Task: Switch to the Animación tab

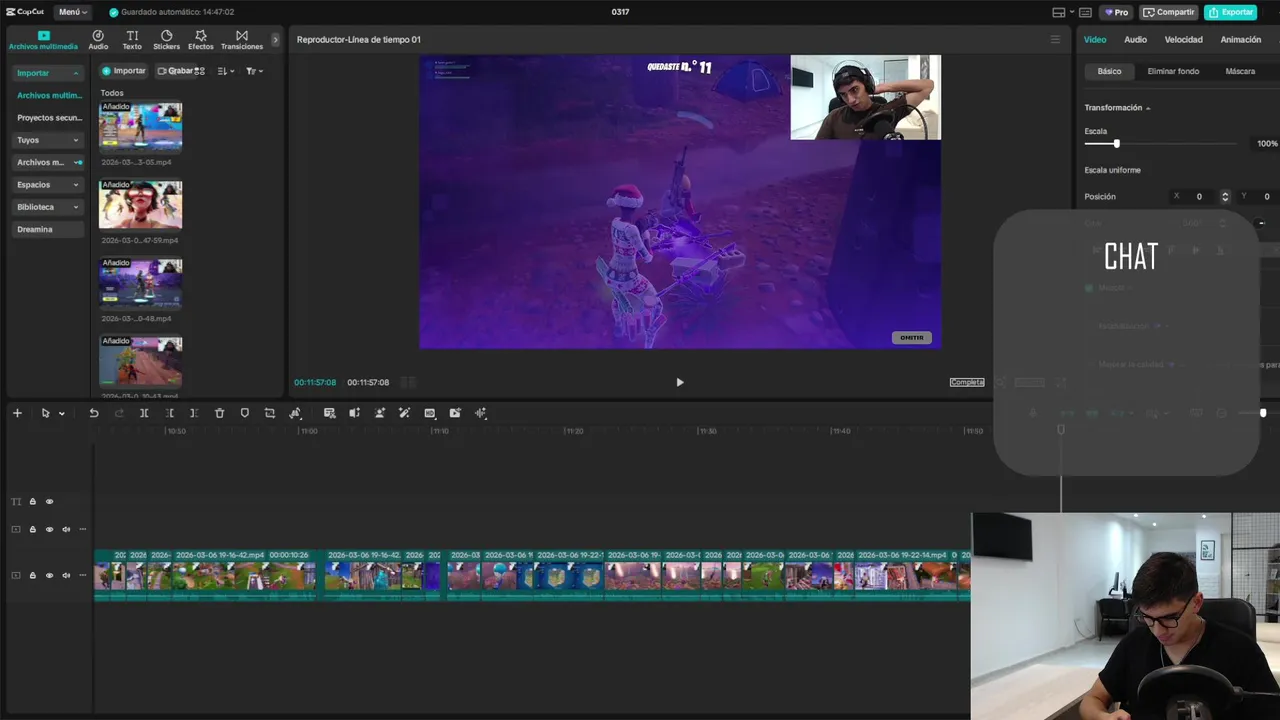Action: click(x=1241, y=40)
